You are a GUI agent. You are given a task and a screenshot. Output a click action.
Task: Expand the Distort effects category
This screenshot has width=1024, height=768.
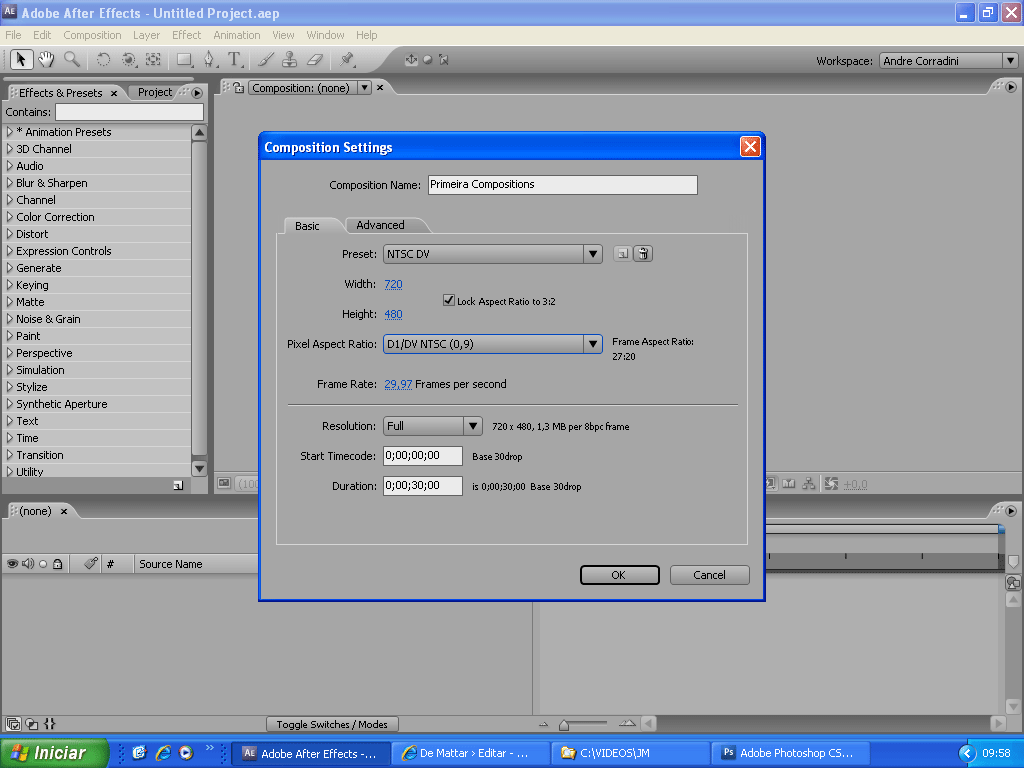point(10,234)
